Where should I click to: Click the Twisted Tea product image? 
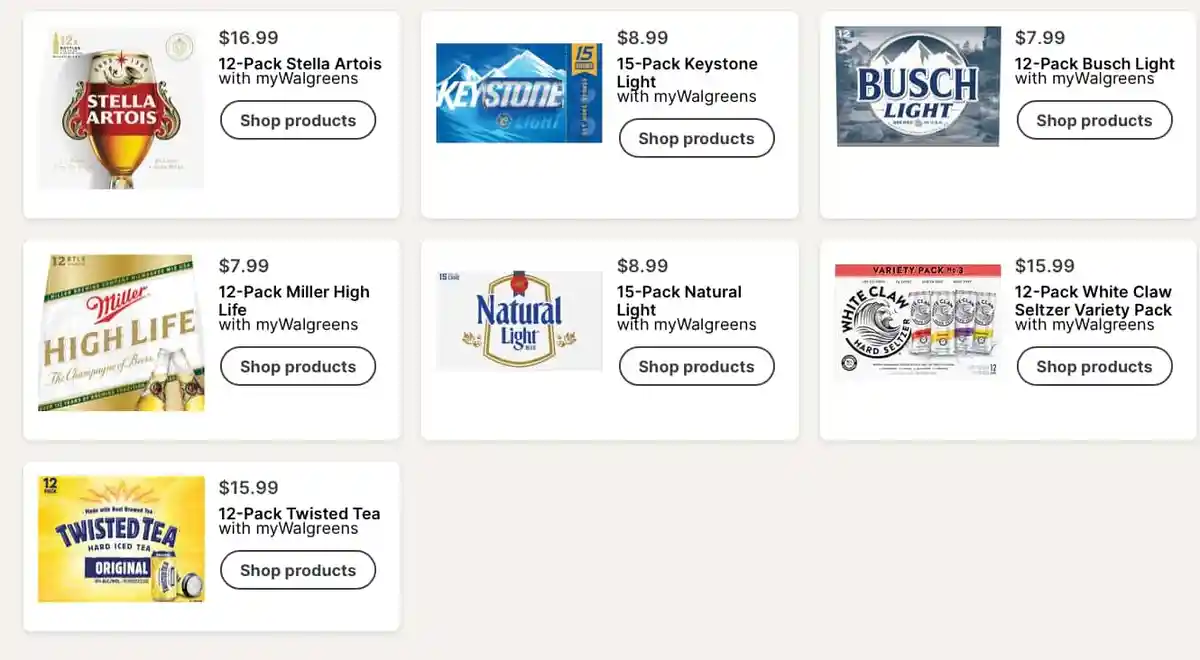click(x=121, y=539)
